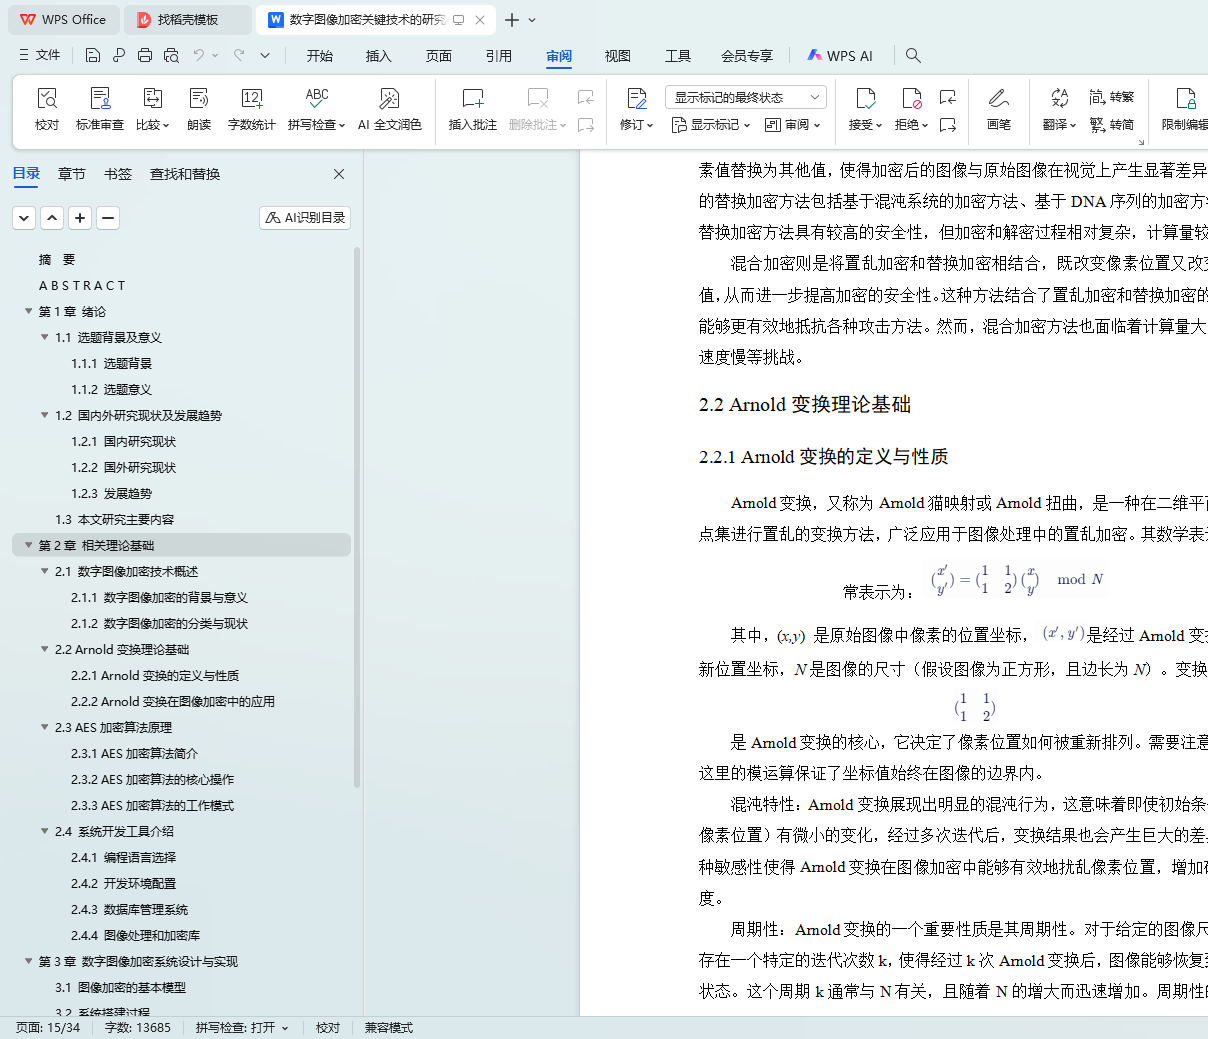The width and height of the screenshot is (1208, 1039).
Task: Go to 2.2.1 Arnold 变换的定义与性质 heading
Action: tap(155, 675)
